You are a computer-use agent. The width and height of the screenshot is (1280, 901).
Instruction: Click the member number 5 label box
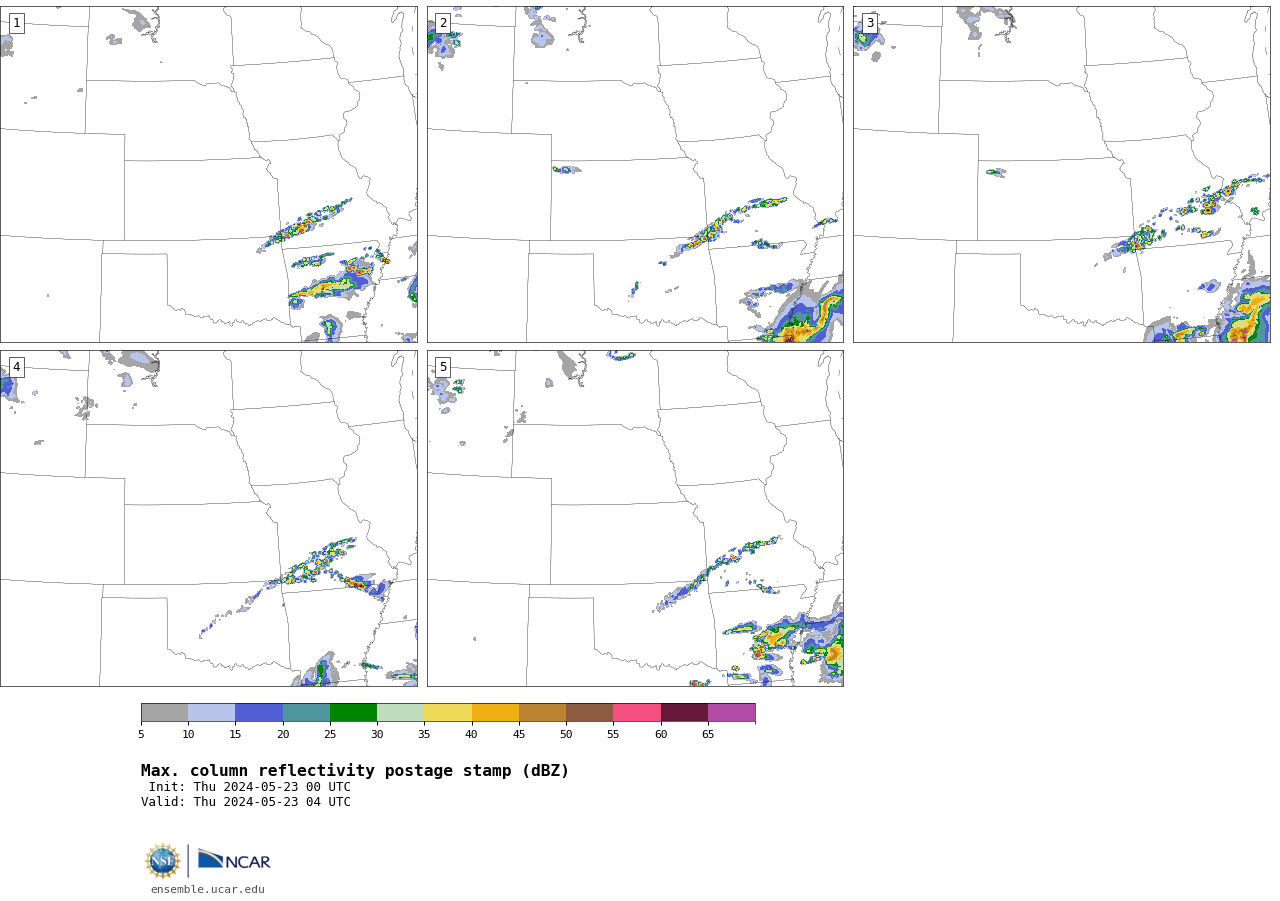[443, 367]
